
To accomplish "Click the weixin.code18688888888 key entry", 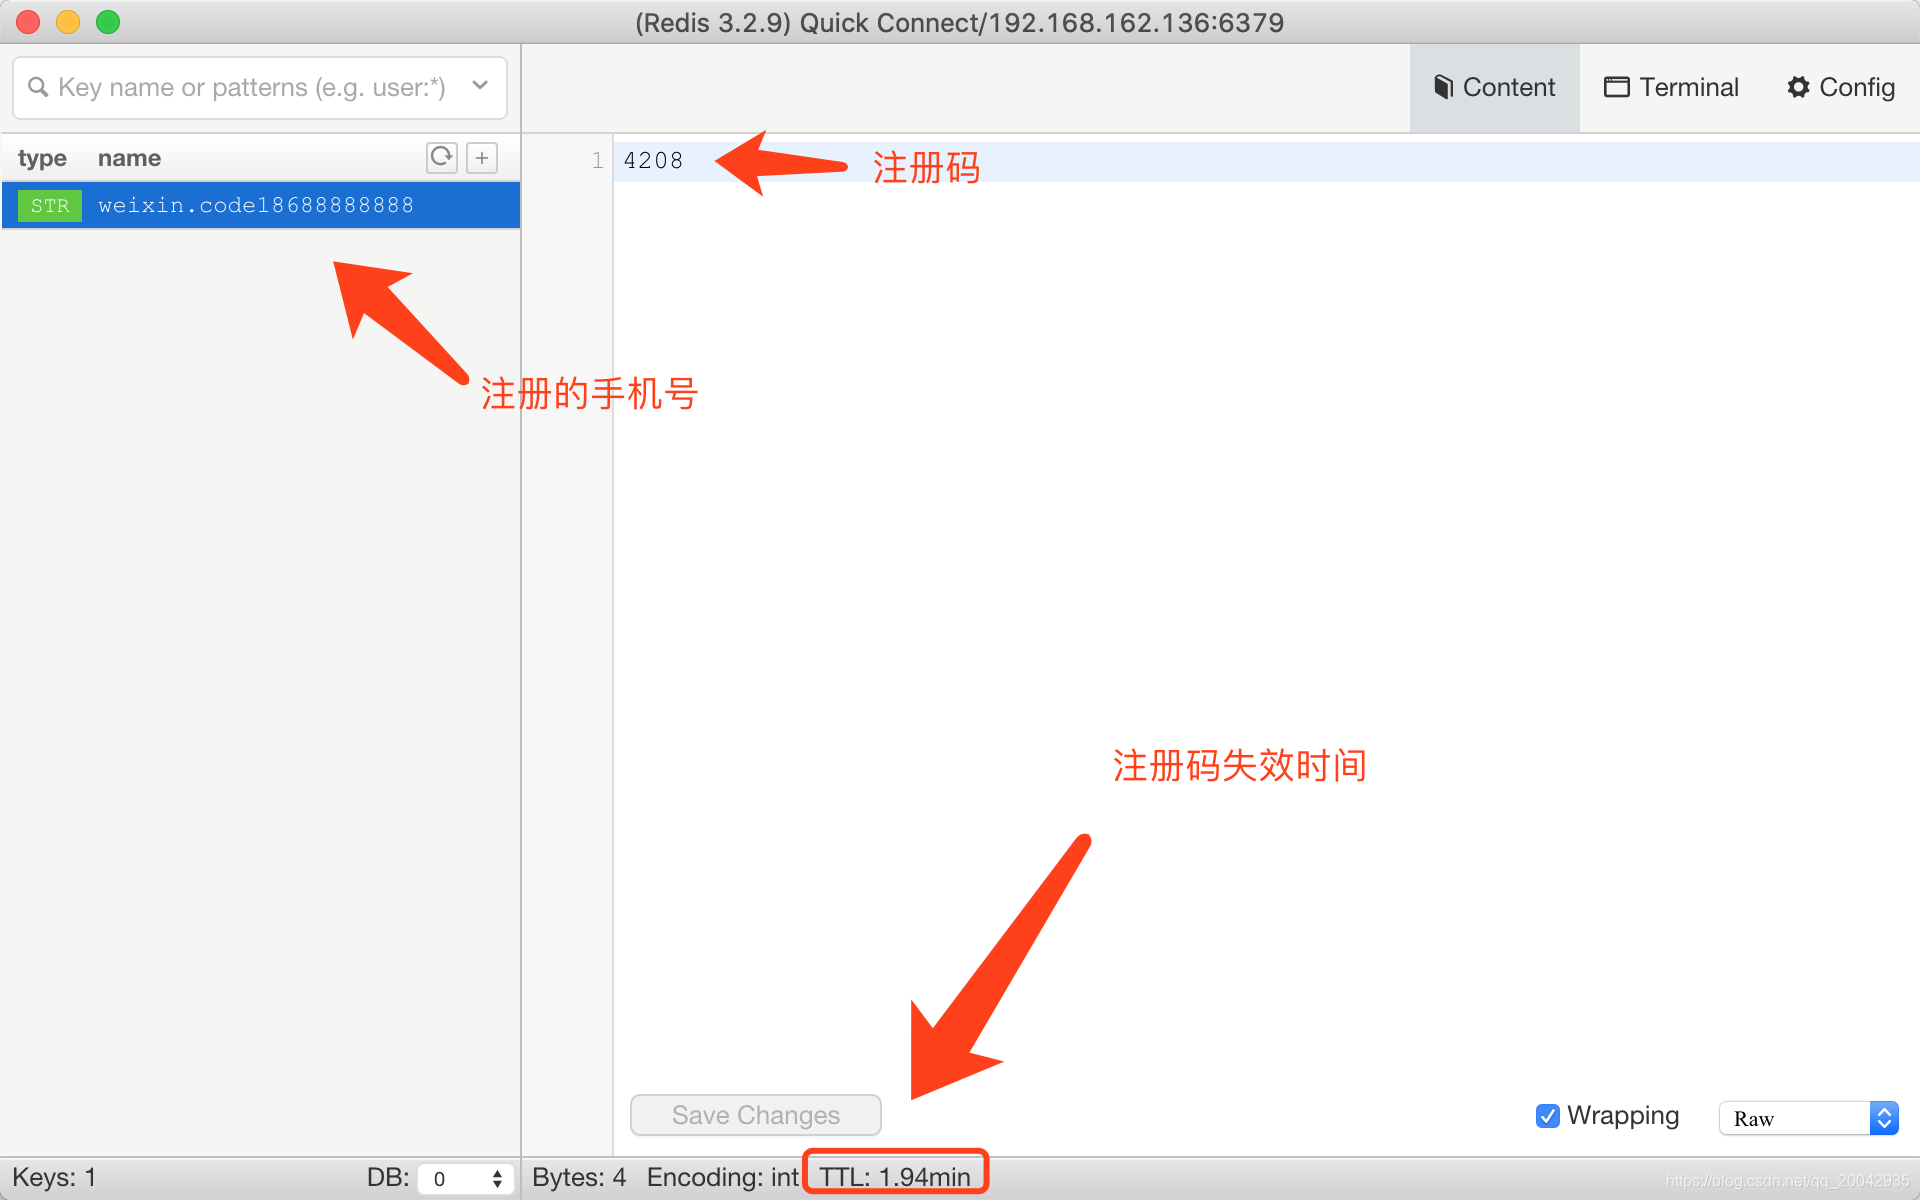I will point(256,205).
